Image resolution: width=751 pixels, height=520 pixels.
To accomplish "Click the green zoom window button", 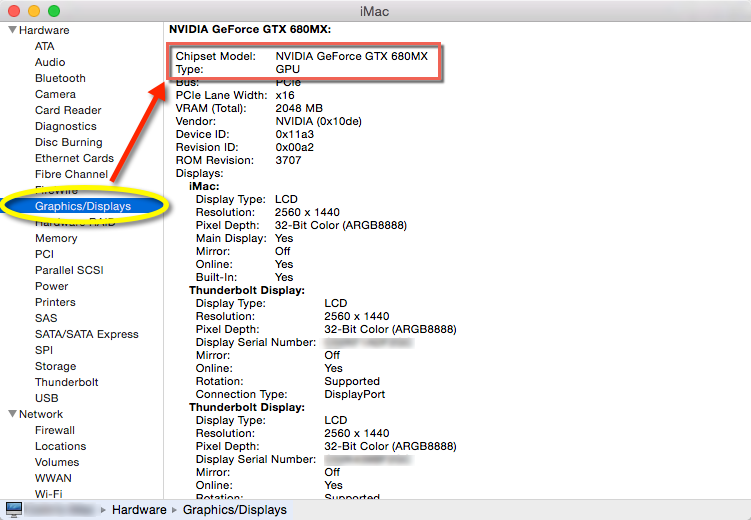I will [54, 11].
